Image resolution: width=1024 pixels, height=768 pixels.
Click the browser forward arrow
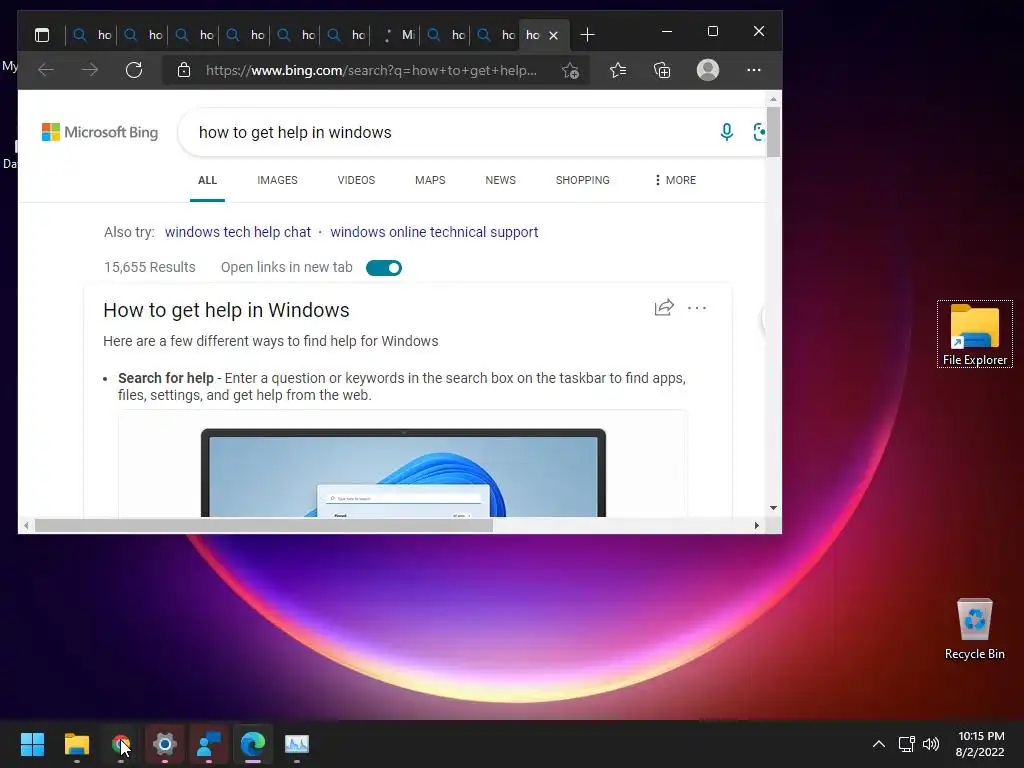pyautogui.click(x=90, y=70)
